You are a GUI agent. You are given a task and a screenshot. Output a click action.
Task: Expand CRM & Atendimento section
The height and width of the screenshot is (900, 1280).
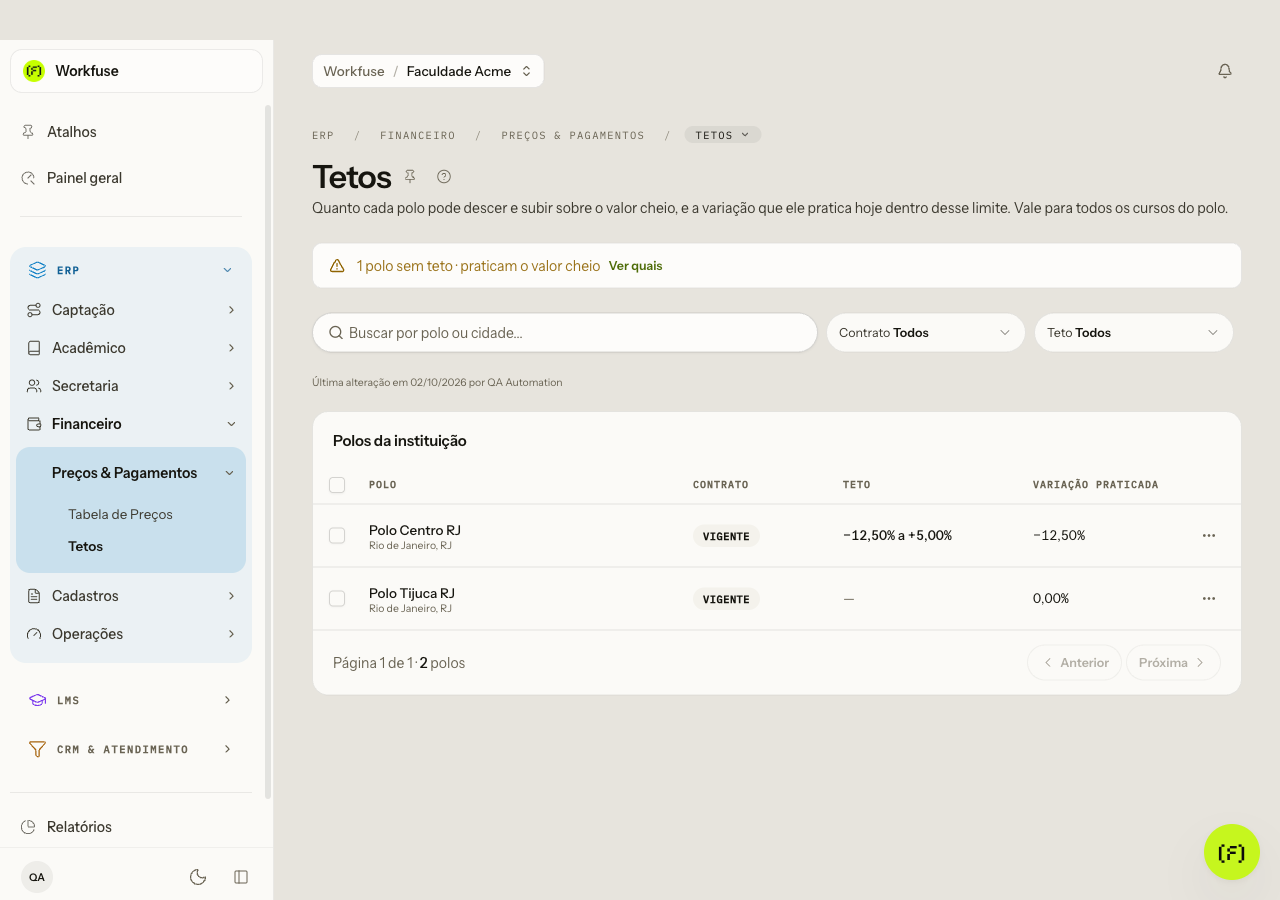[131, 749]
